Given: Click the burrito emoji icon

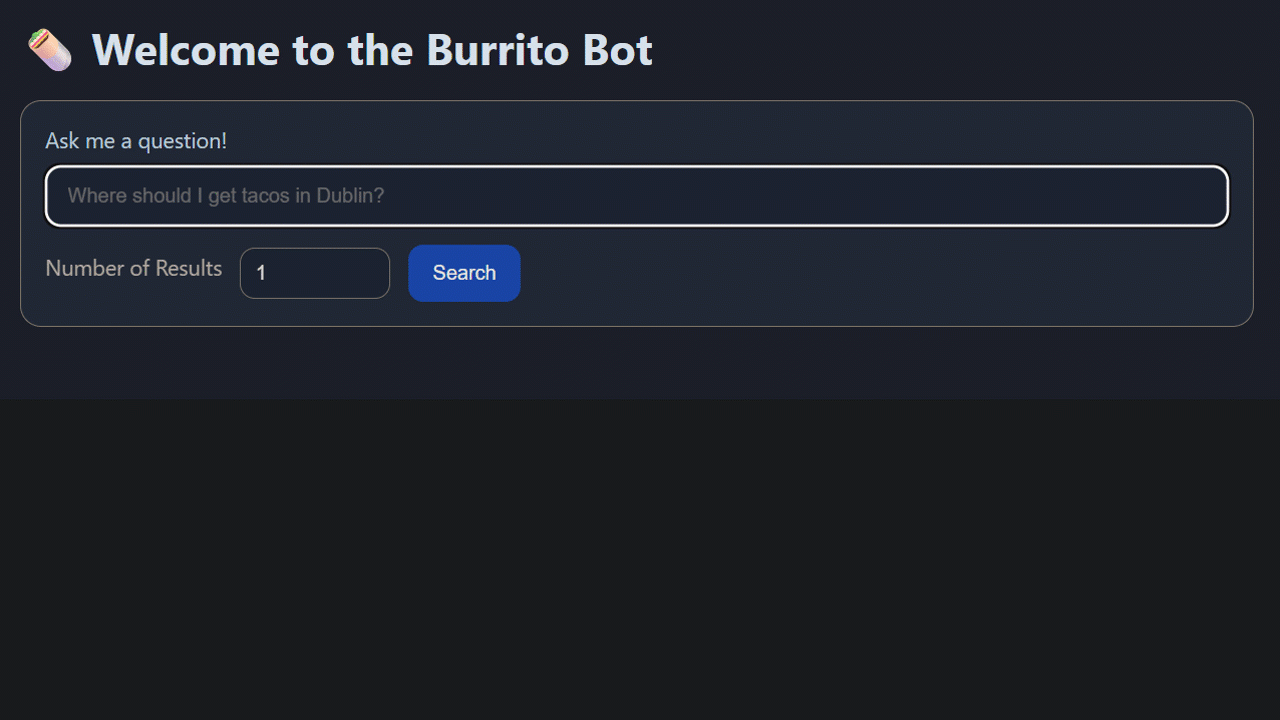Looking at the screenshot, I should pyautogui.click(x=49, y=50).
